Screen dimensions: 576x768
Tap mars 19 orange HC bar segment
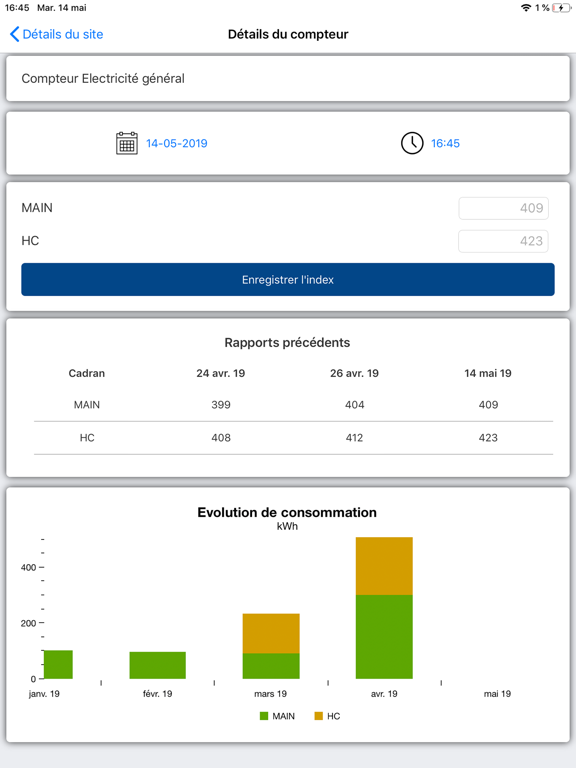(271, 633)
